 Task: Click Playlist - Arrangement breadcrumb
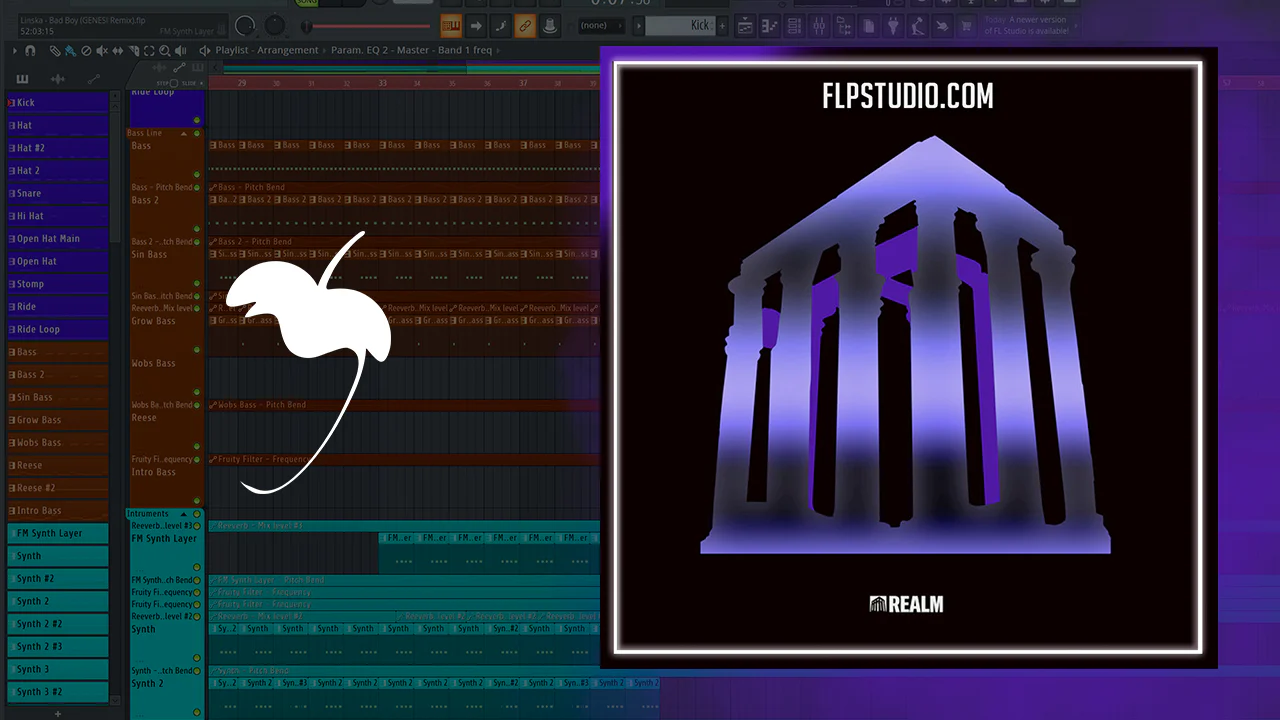tap(267, 50)
